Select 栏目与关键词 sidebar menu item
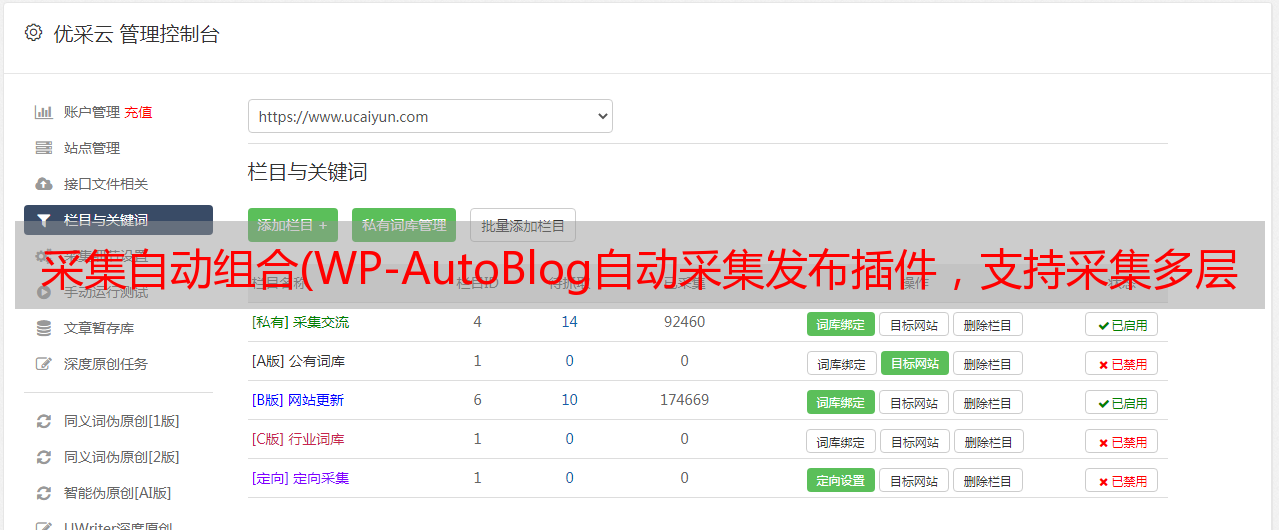1279x530 pixels. click(118, 220)
